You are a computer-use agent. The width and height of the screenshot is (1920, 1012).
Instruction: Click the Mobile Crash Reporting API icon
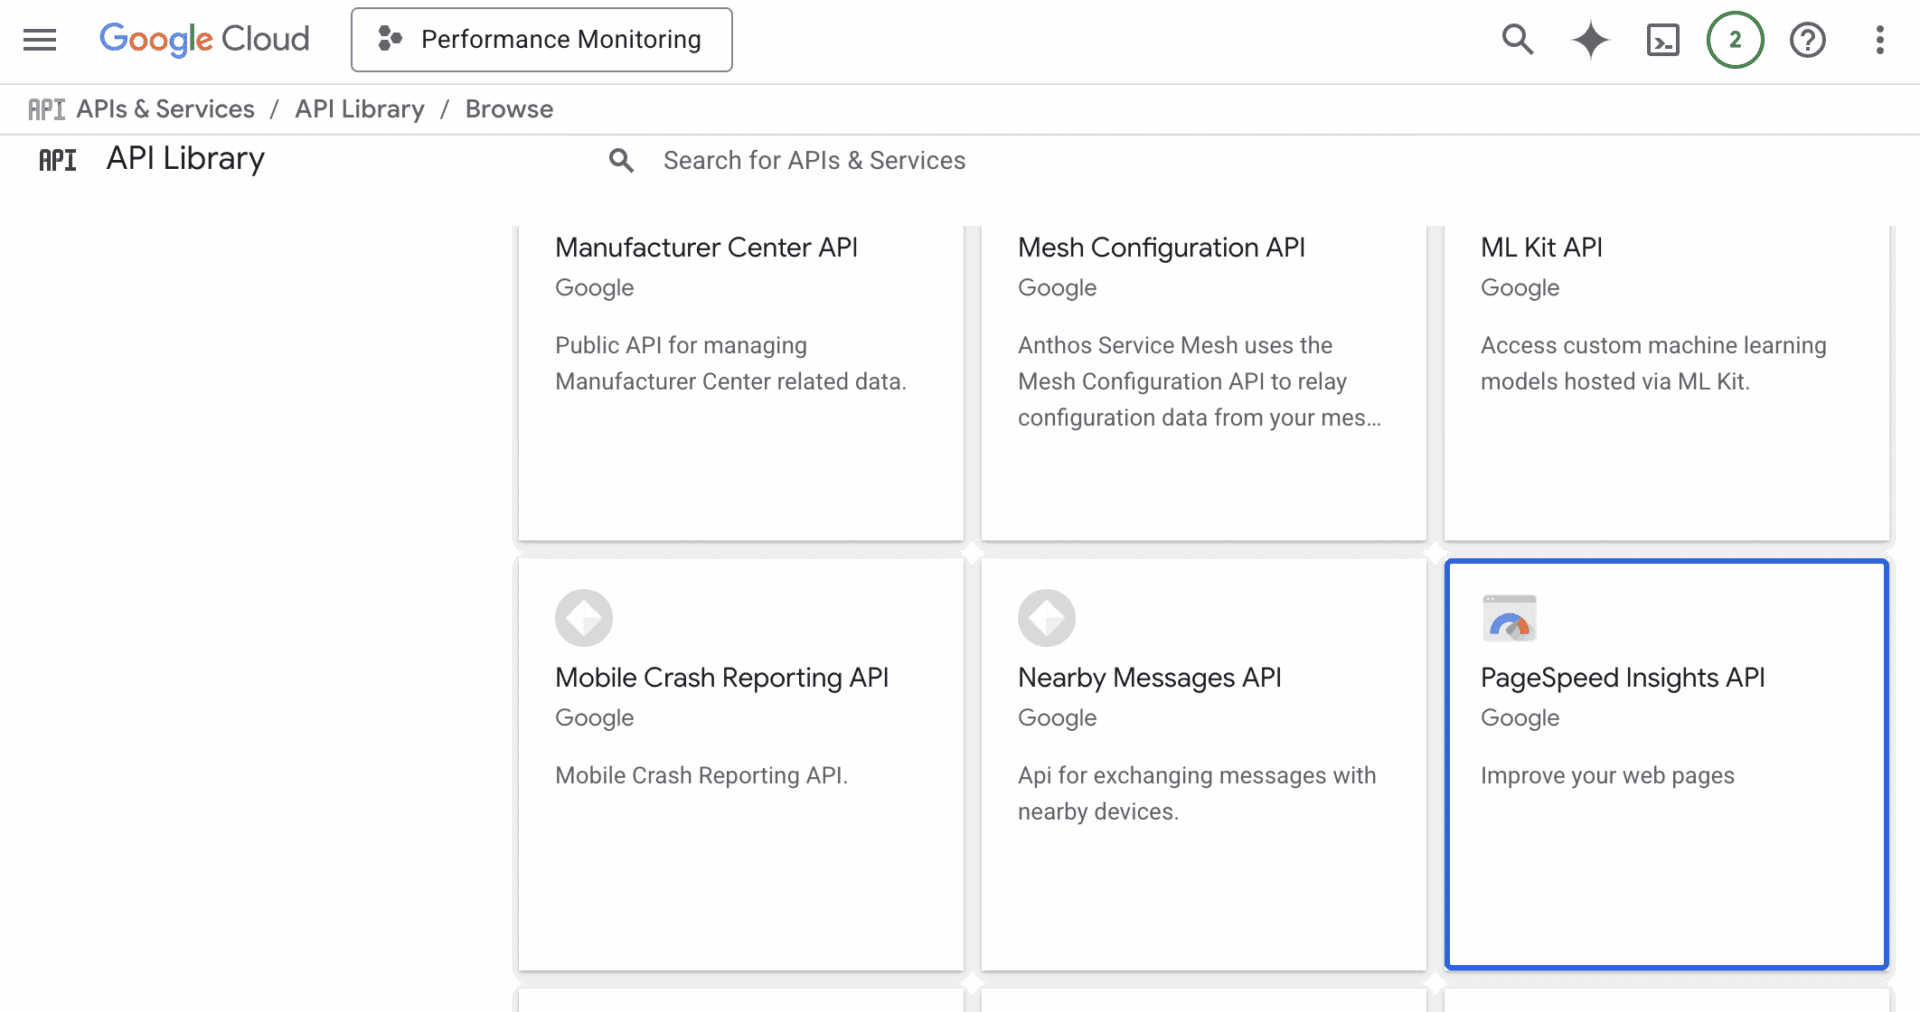pos(584,618)
